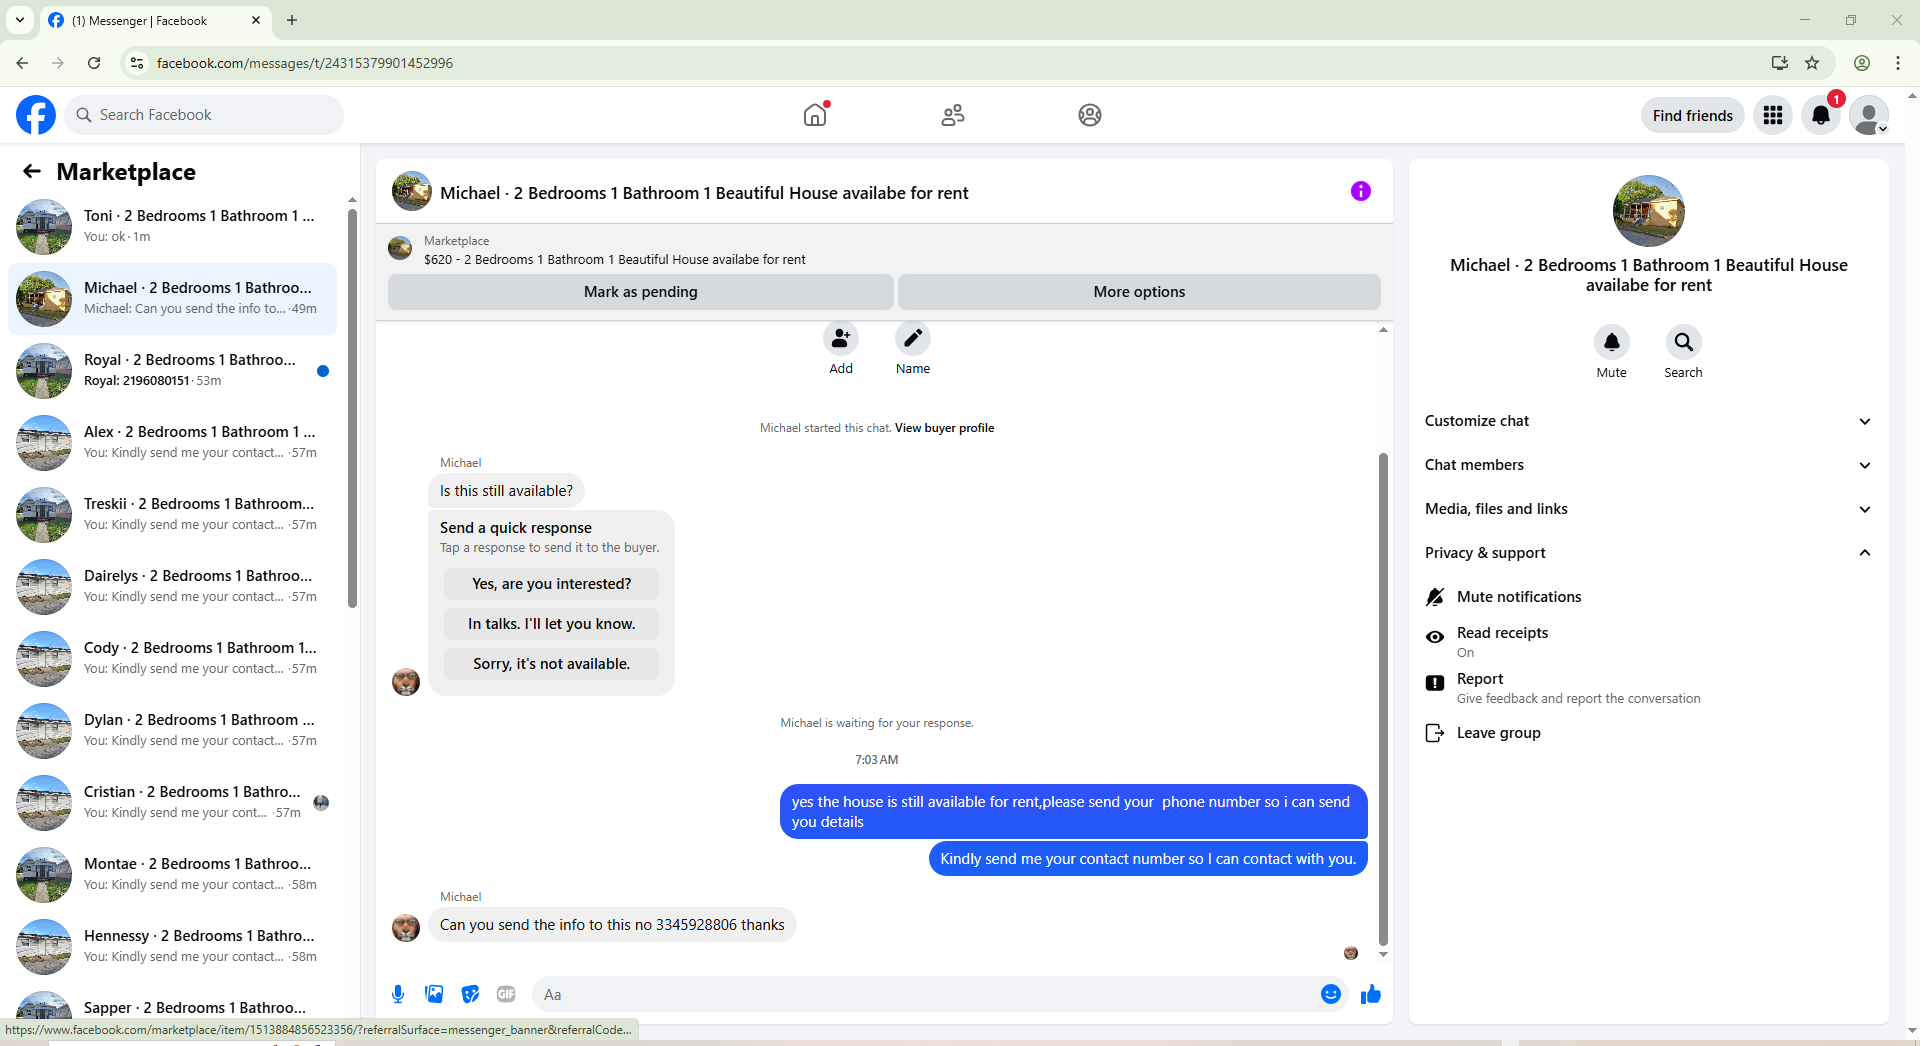Image resolution: width=1920 pixels, height=1046 pixels.
Task: Open the account profile menu
Action: click(1869, 115)
